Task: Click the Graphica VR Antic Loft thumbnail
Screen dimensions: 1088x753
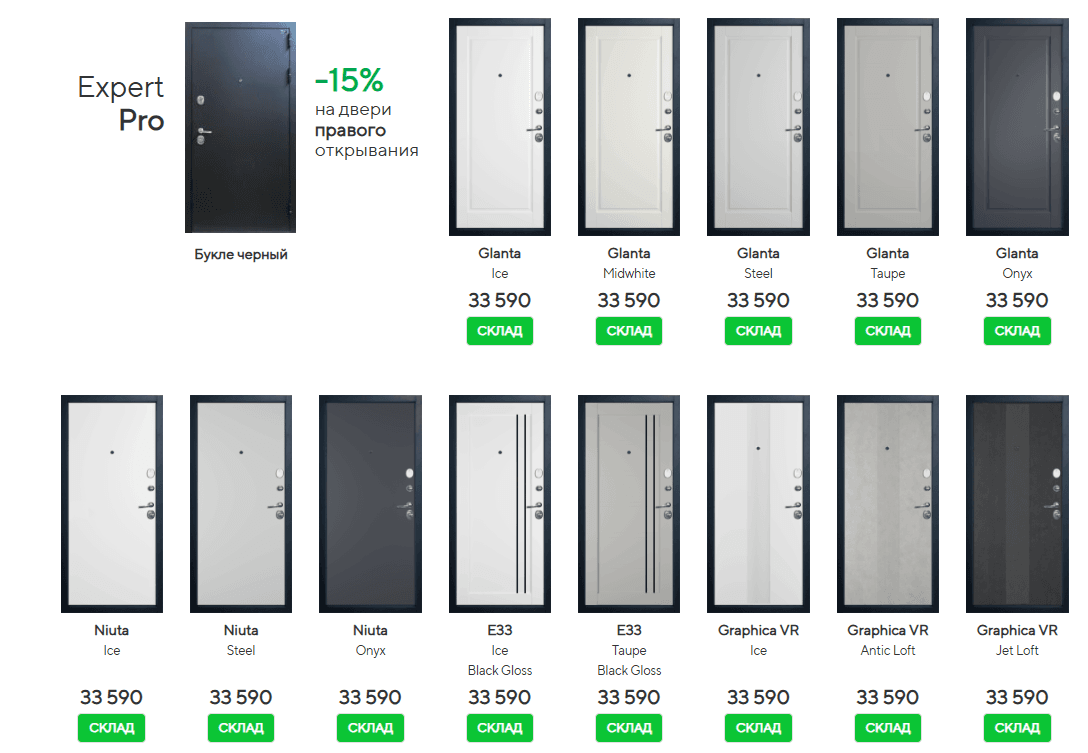Action: point(888,504)
